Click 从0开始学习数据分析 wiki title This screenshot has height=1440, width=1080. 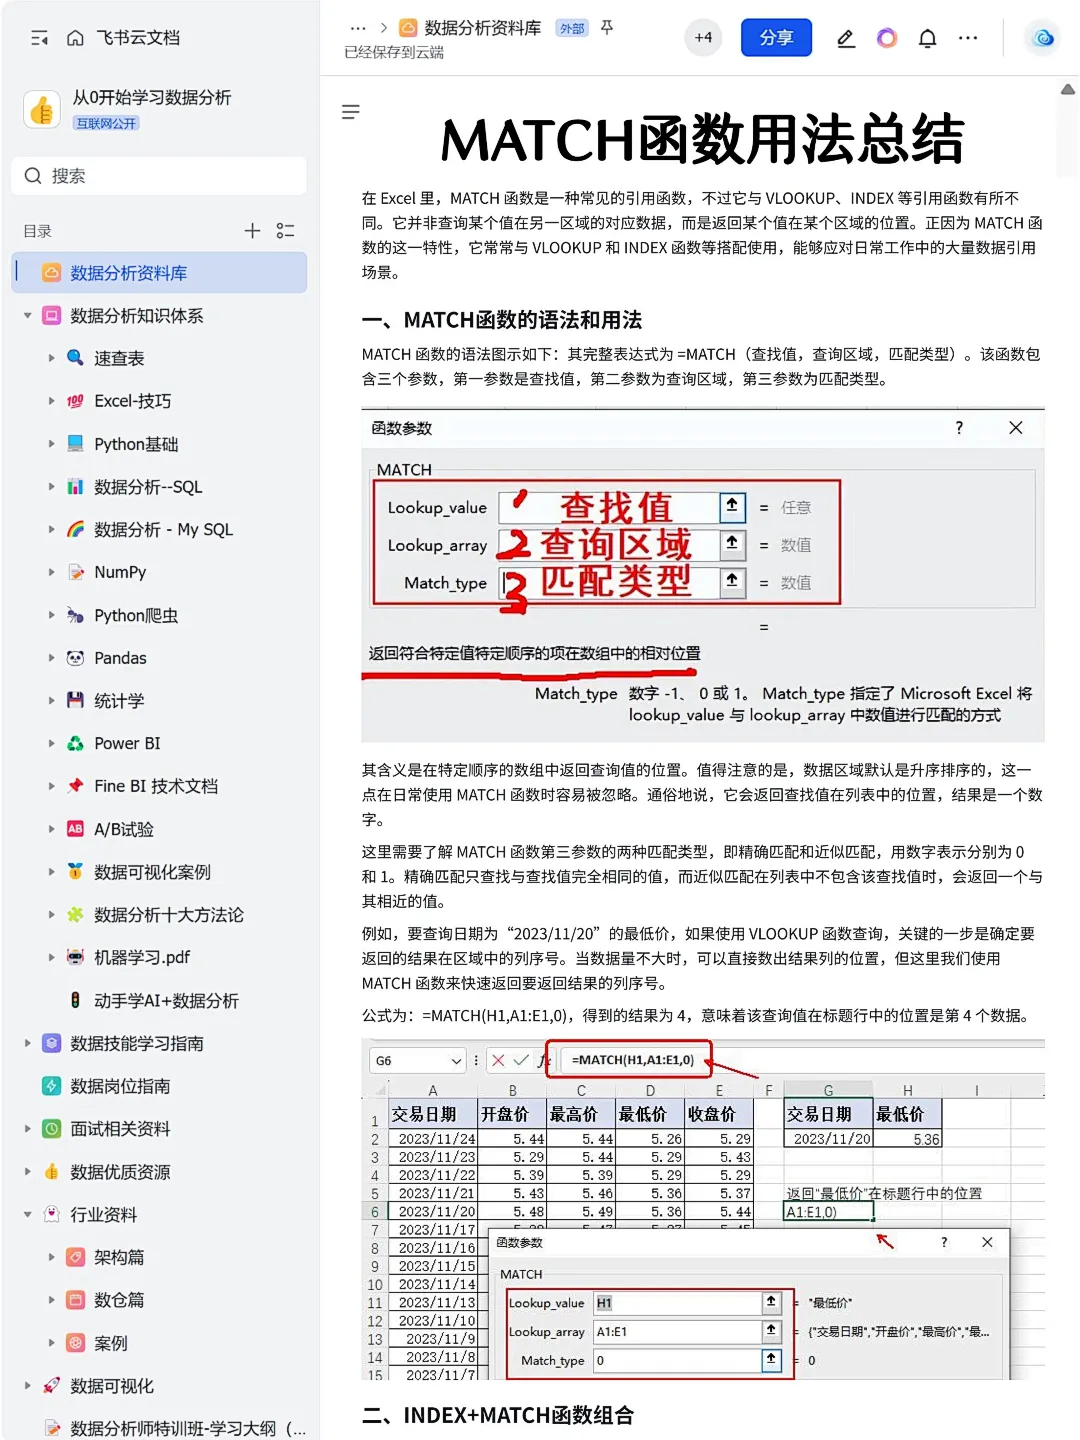[152, 98]
